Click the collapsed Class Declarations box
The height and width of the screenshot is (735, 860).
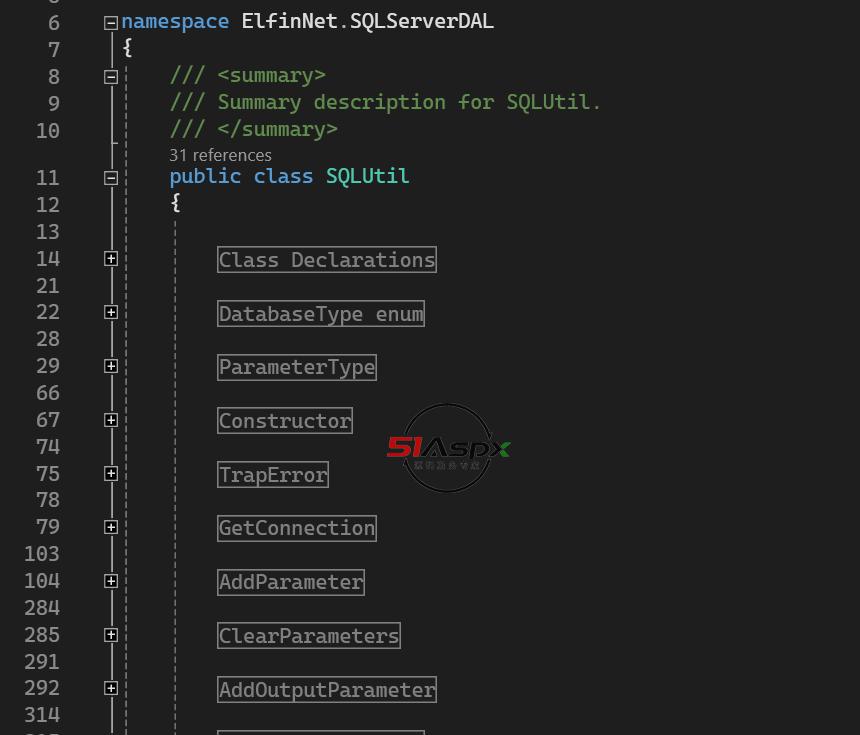point(327,260)
